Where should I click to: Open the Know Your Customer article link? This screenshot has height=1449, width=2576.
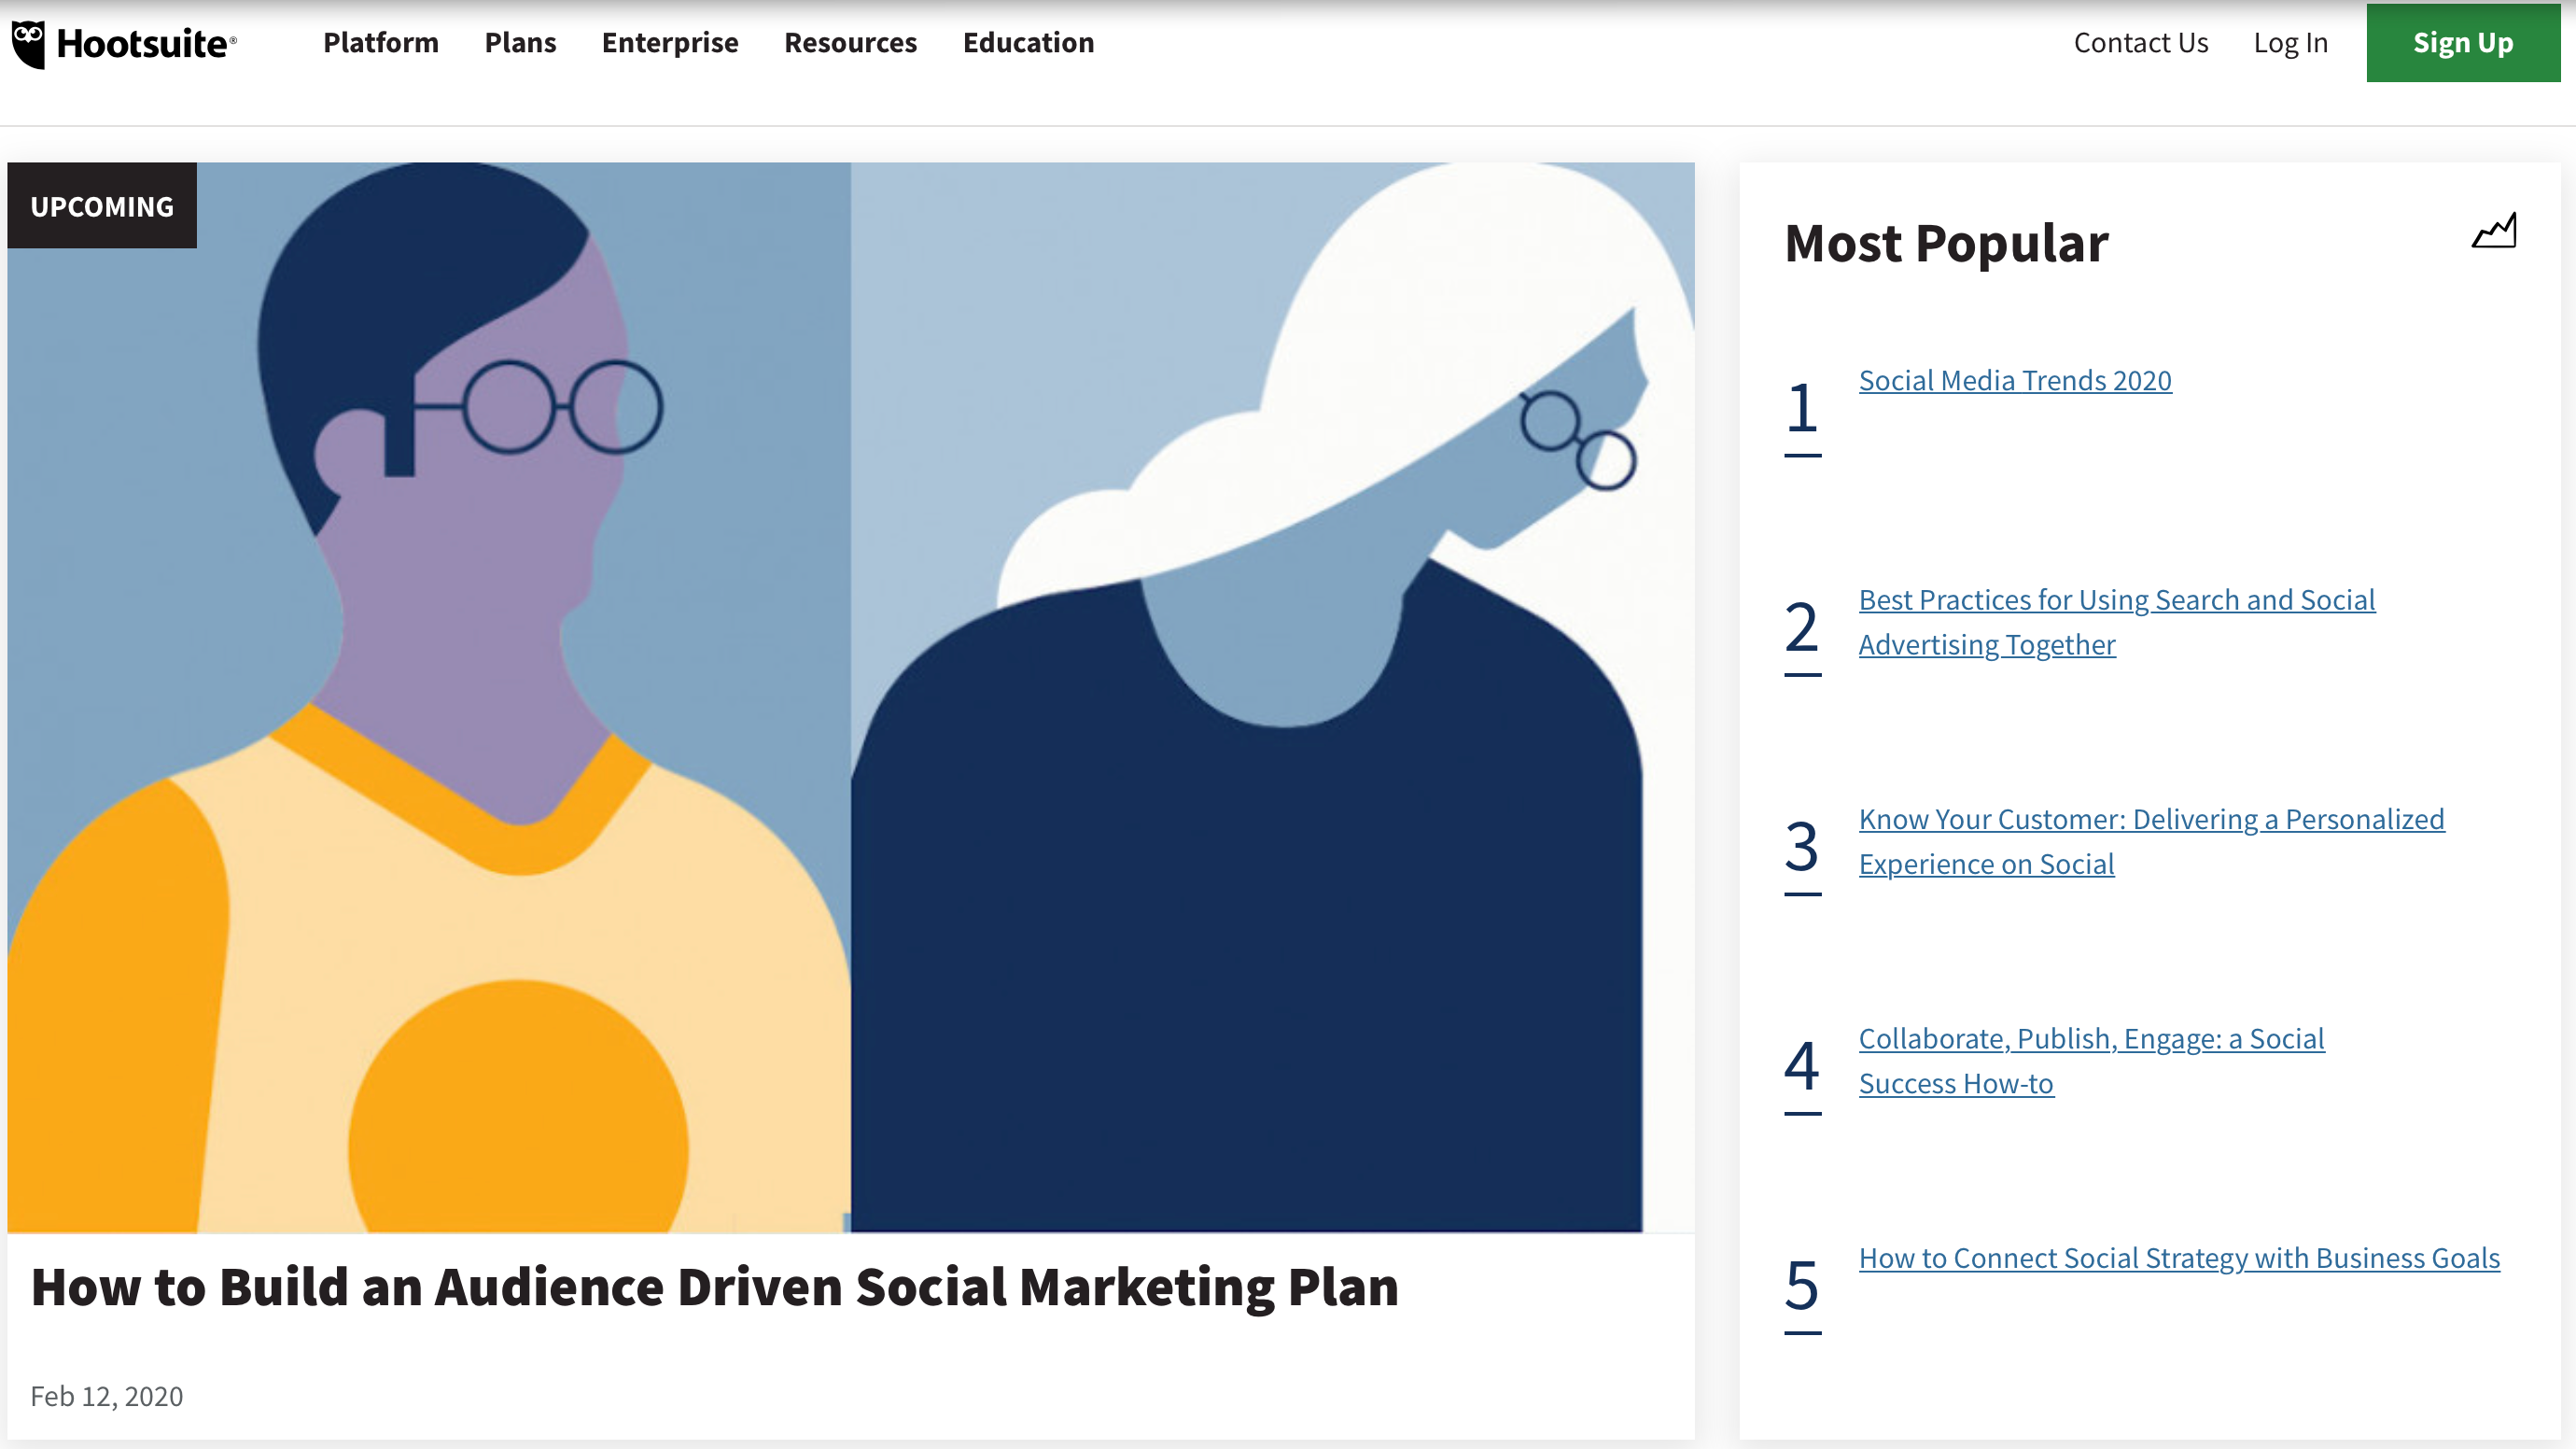coord(2151,841)
